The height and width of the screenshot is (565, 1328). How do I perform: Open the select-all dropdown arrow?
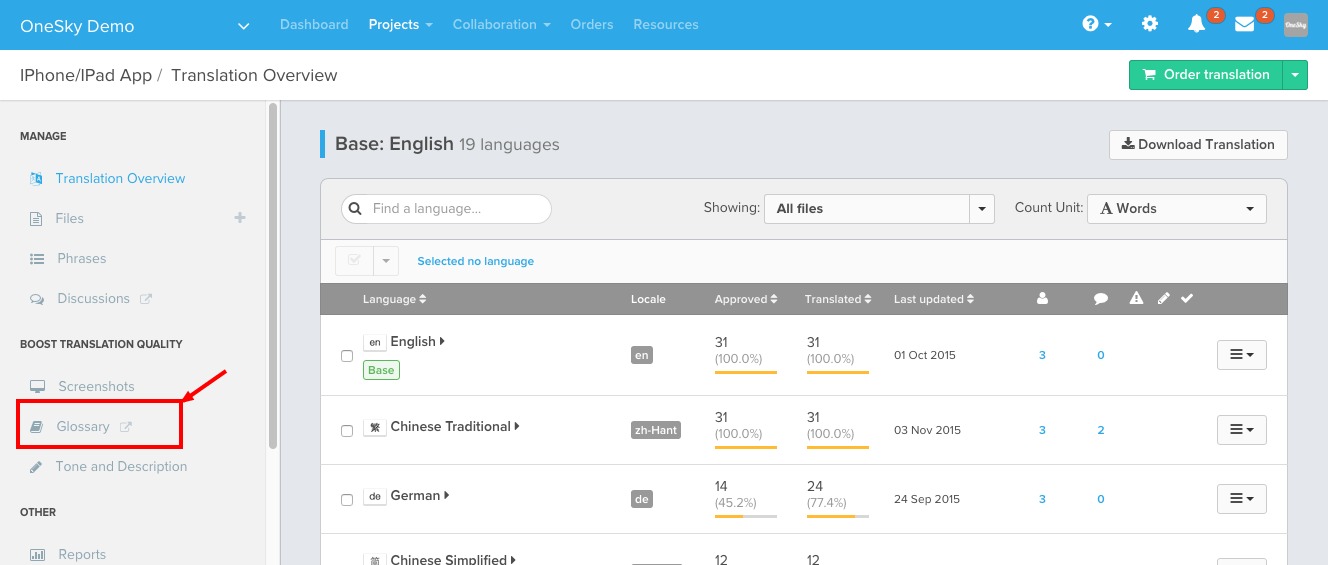[x=385, y=260]
